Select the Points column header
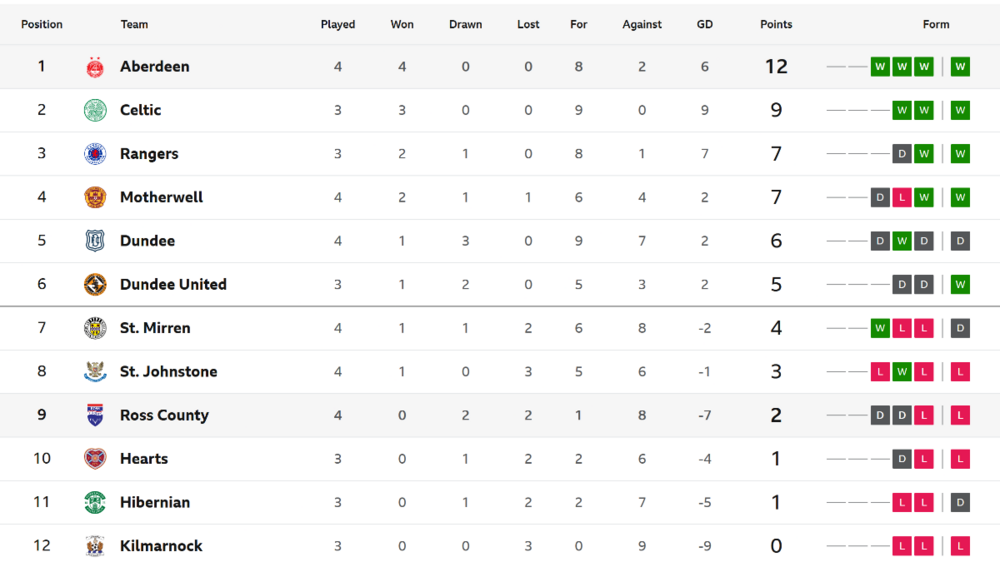1000x562 pixels. (x=775, y=24)
